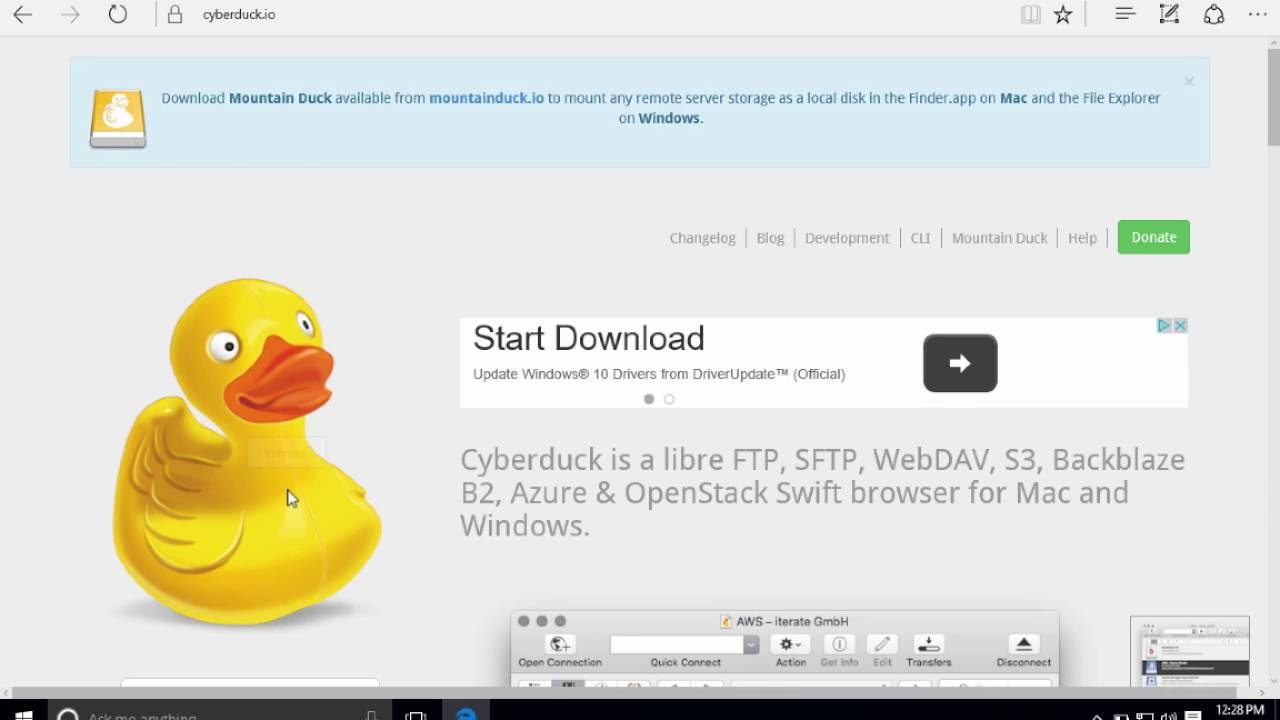This screenshot has width=1280, height=720.
Task: Close the ad via X icon
Action: click(x=1180, y=326)
